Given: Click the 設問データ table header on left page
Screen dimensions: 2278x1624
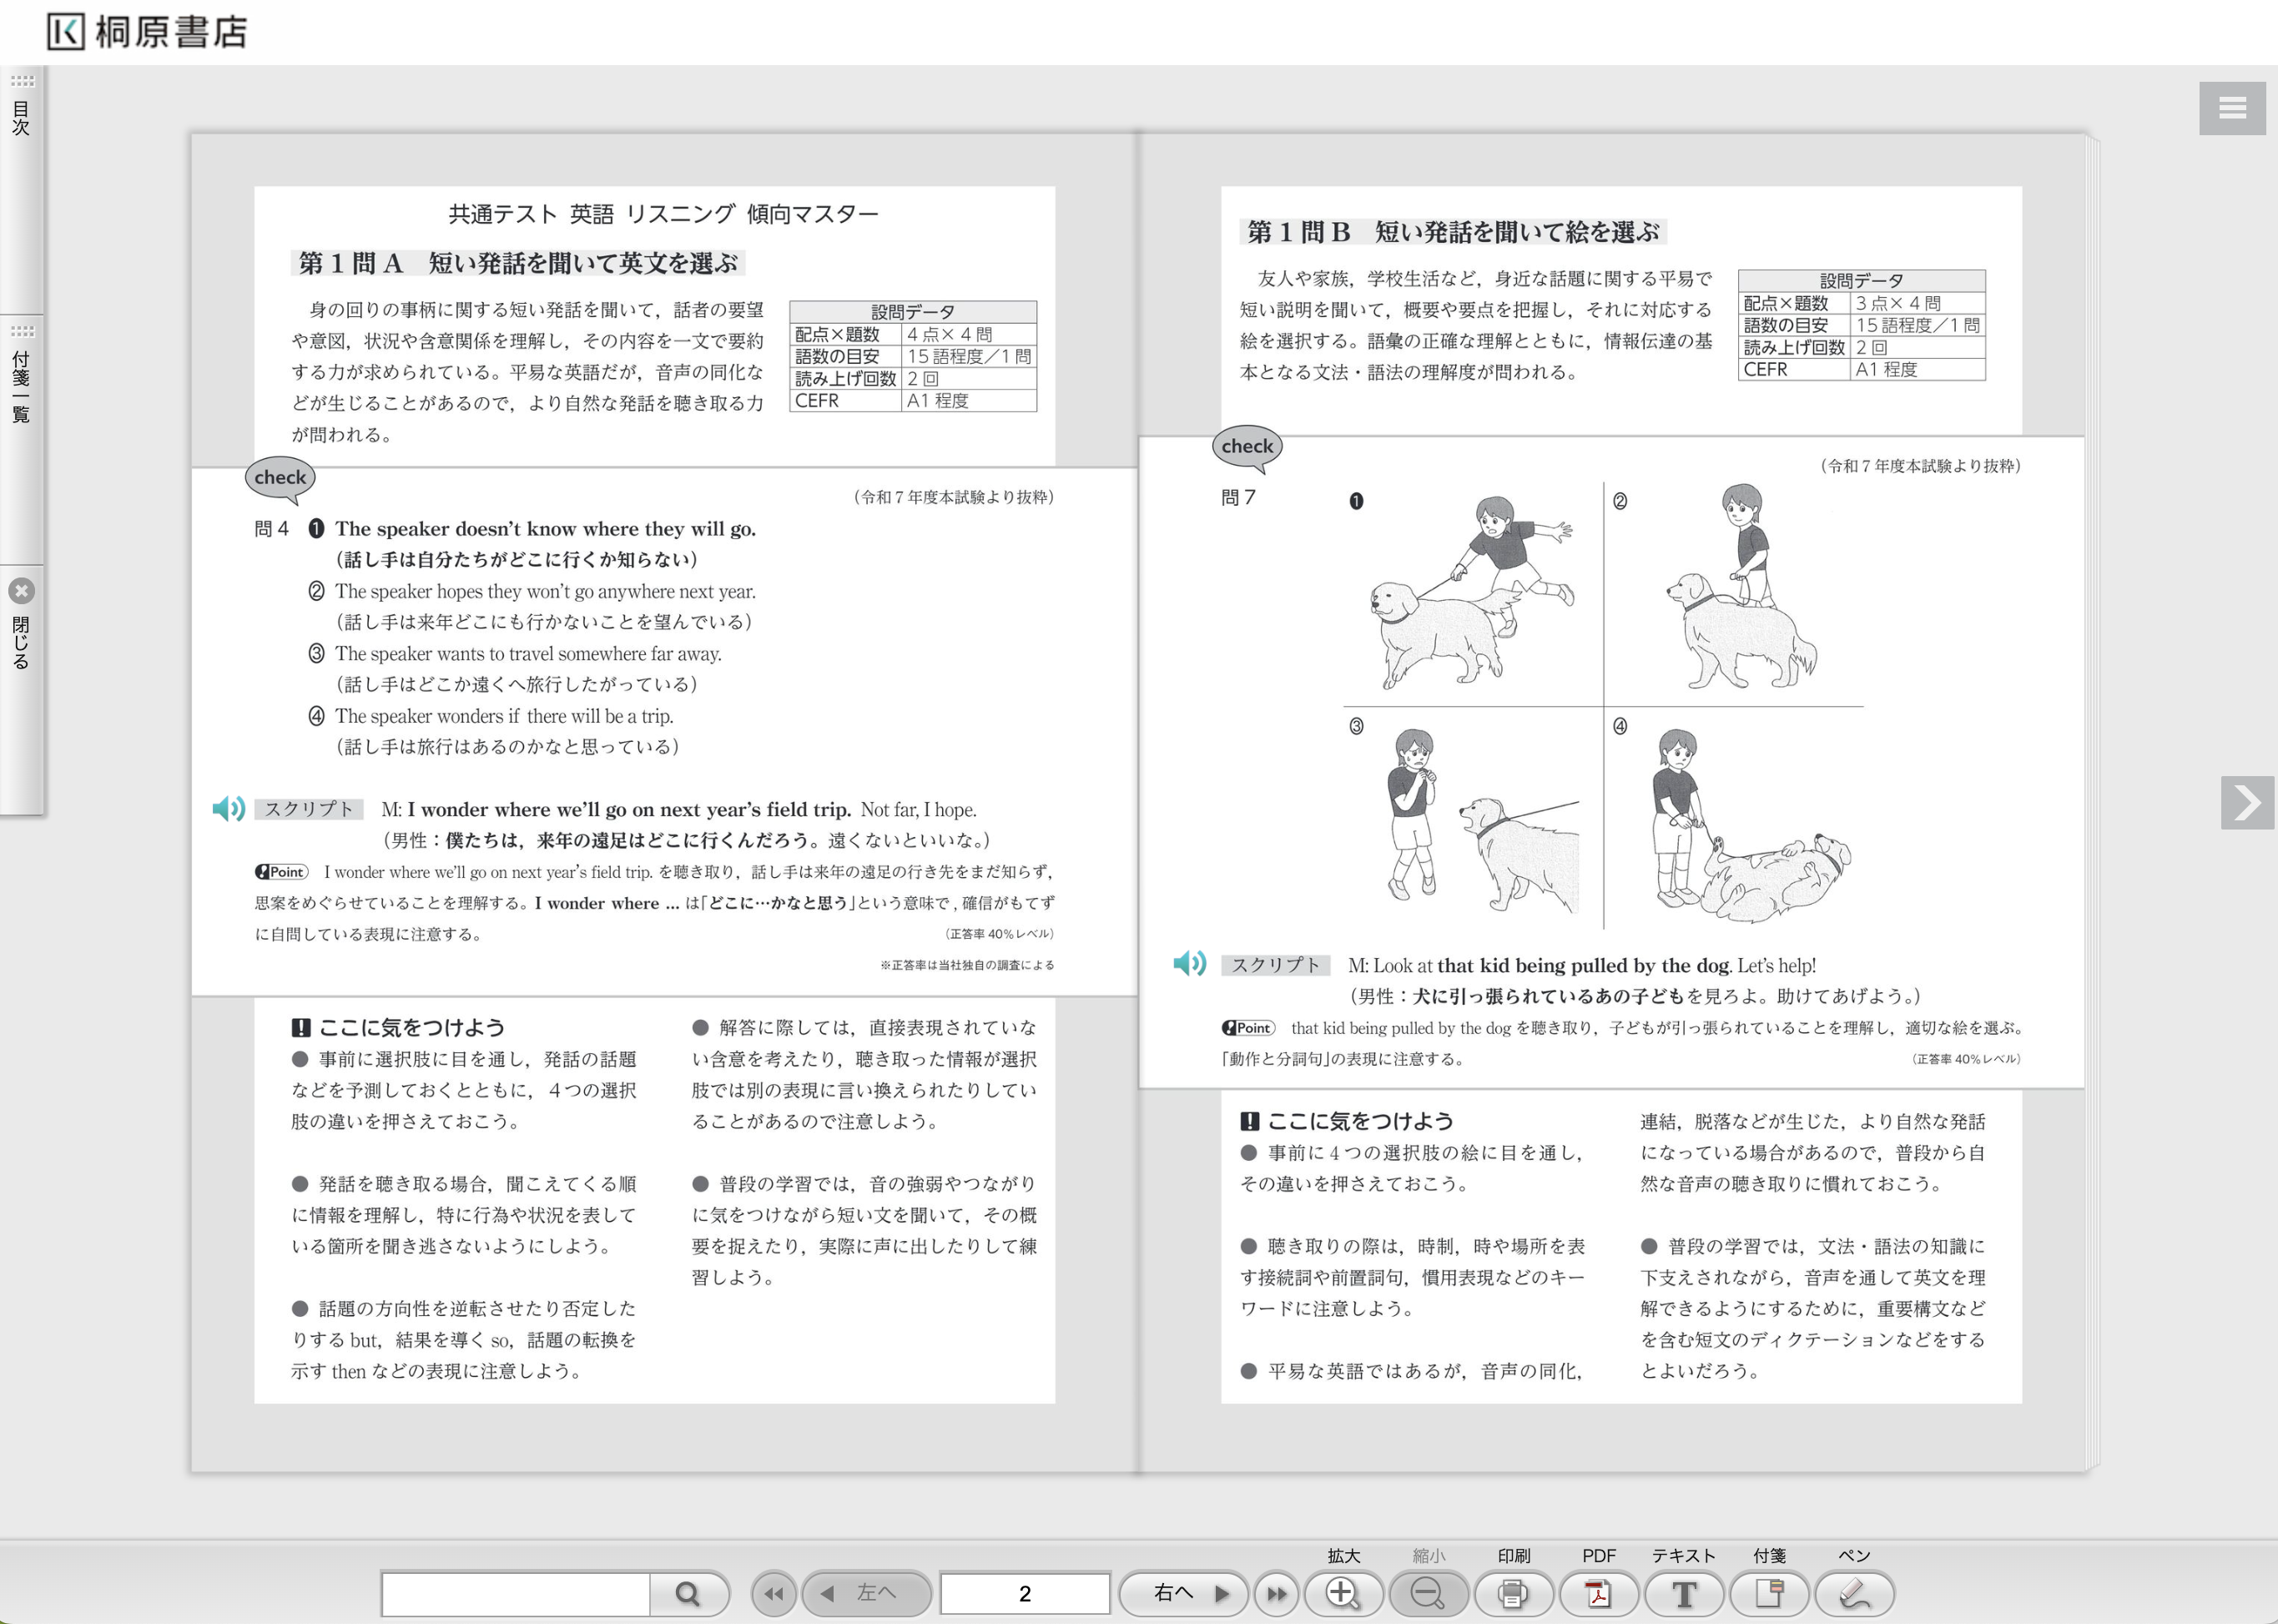Looking at the screenshot, I should pos(913,311).
